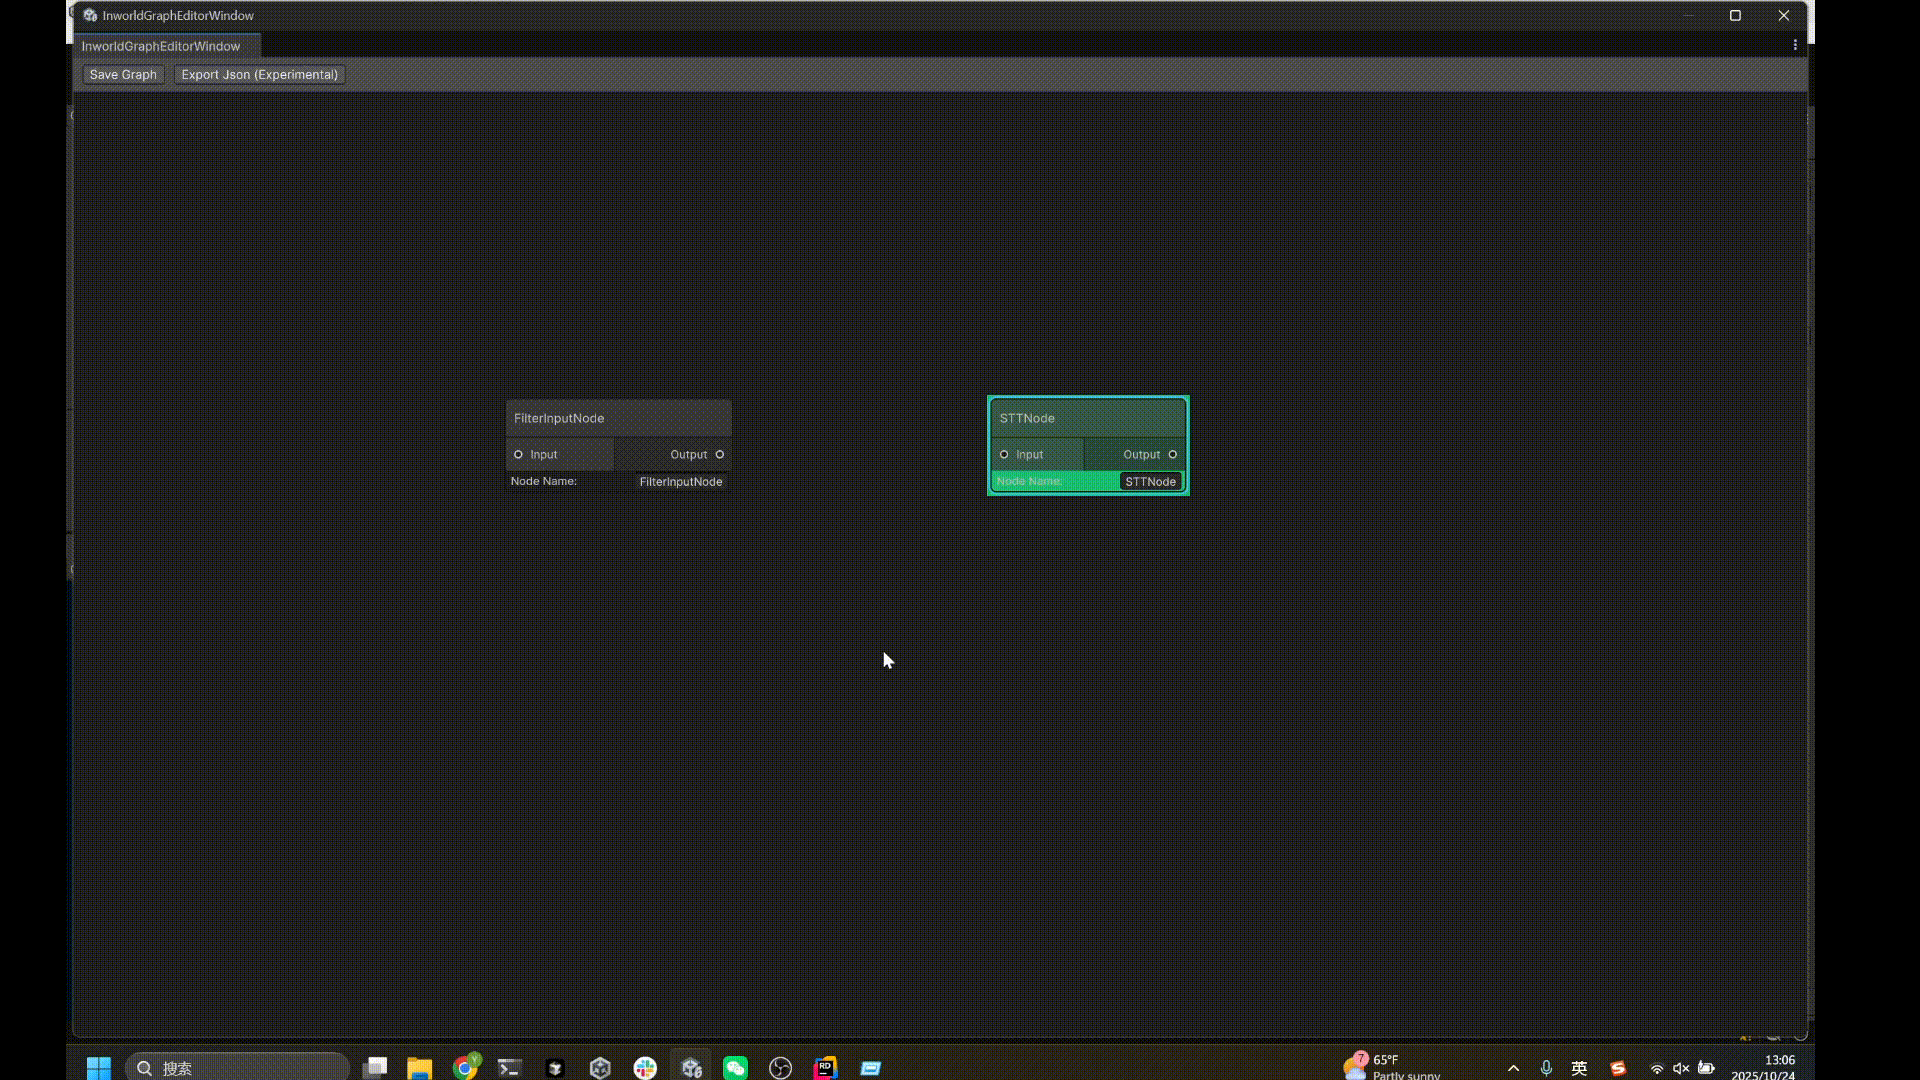Viewport: 1920px width, 1080px height.
Task: Show hidden system tray icons
Action: [x=1513, y=1067]
